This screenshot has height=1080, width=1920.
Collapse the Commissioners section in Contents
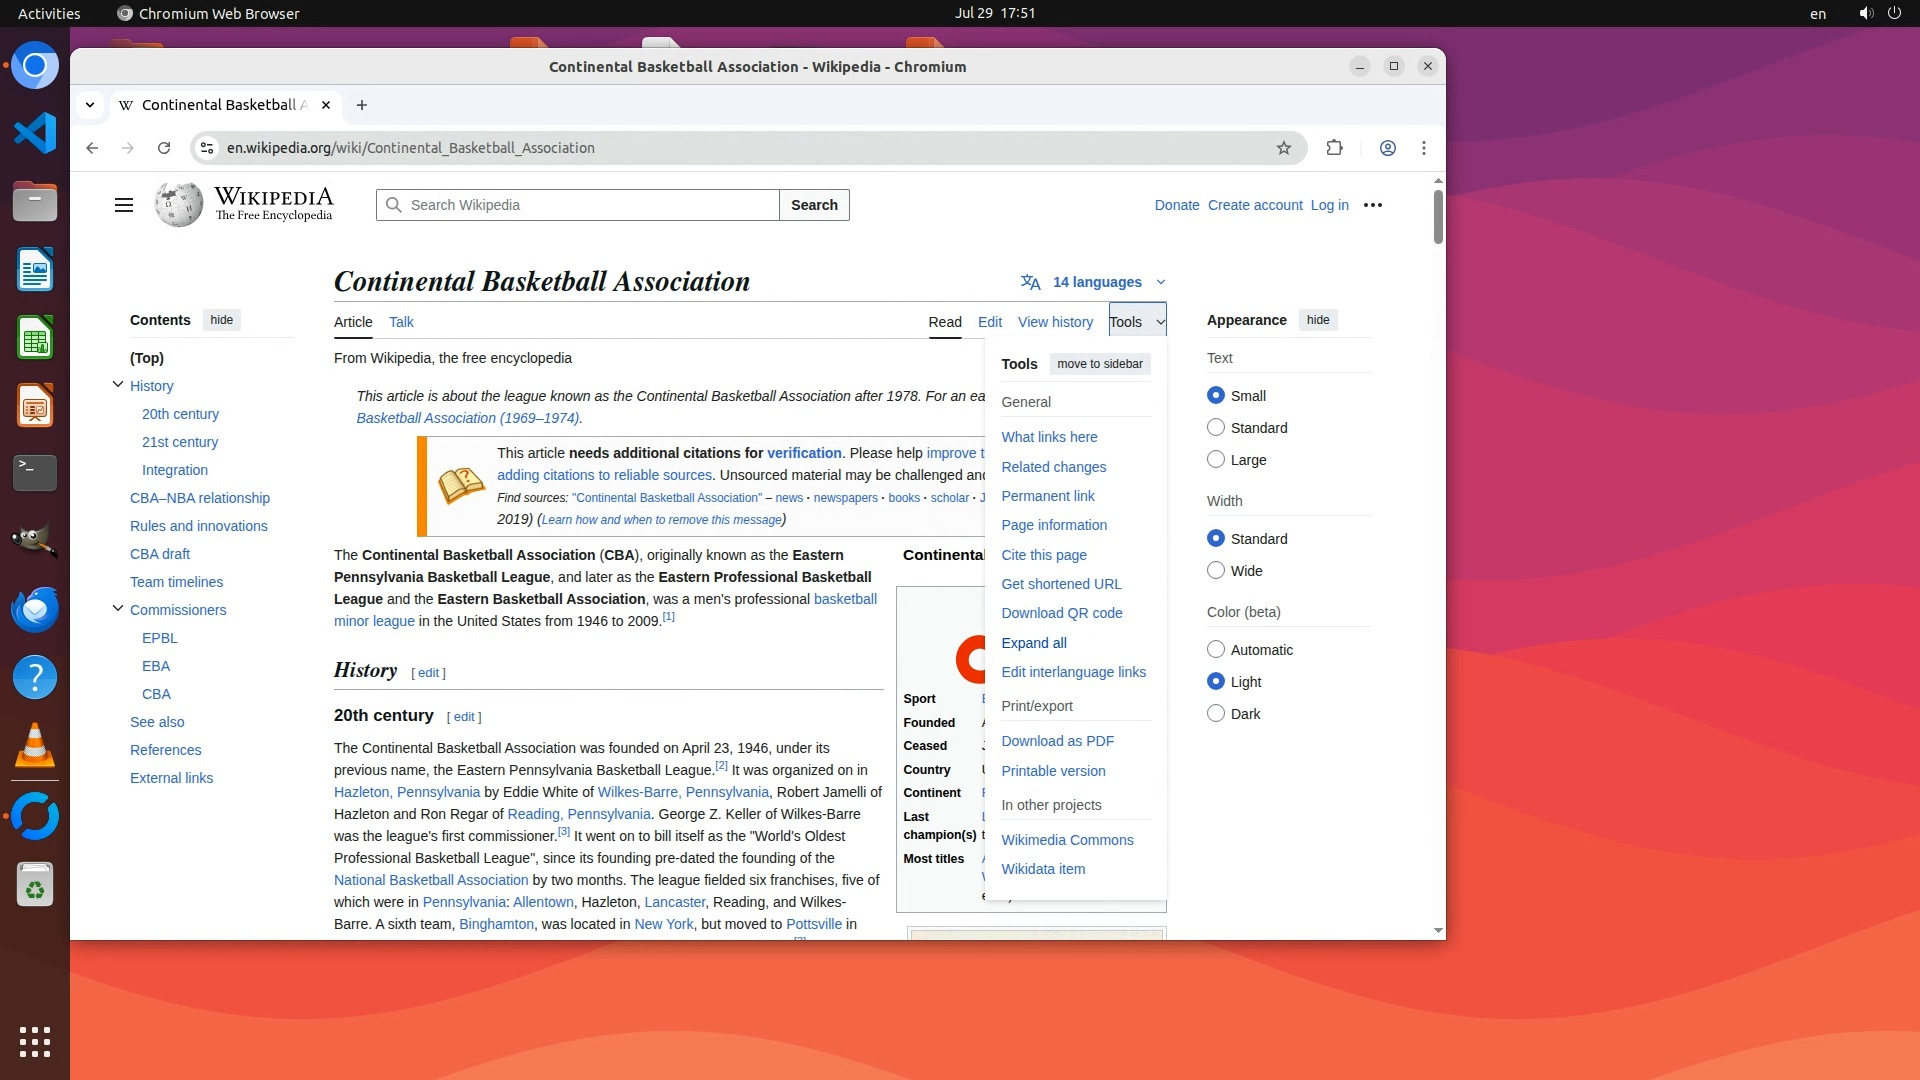click(118, 609)
